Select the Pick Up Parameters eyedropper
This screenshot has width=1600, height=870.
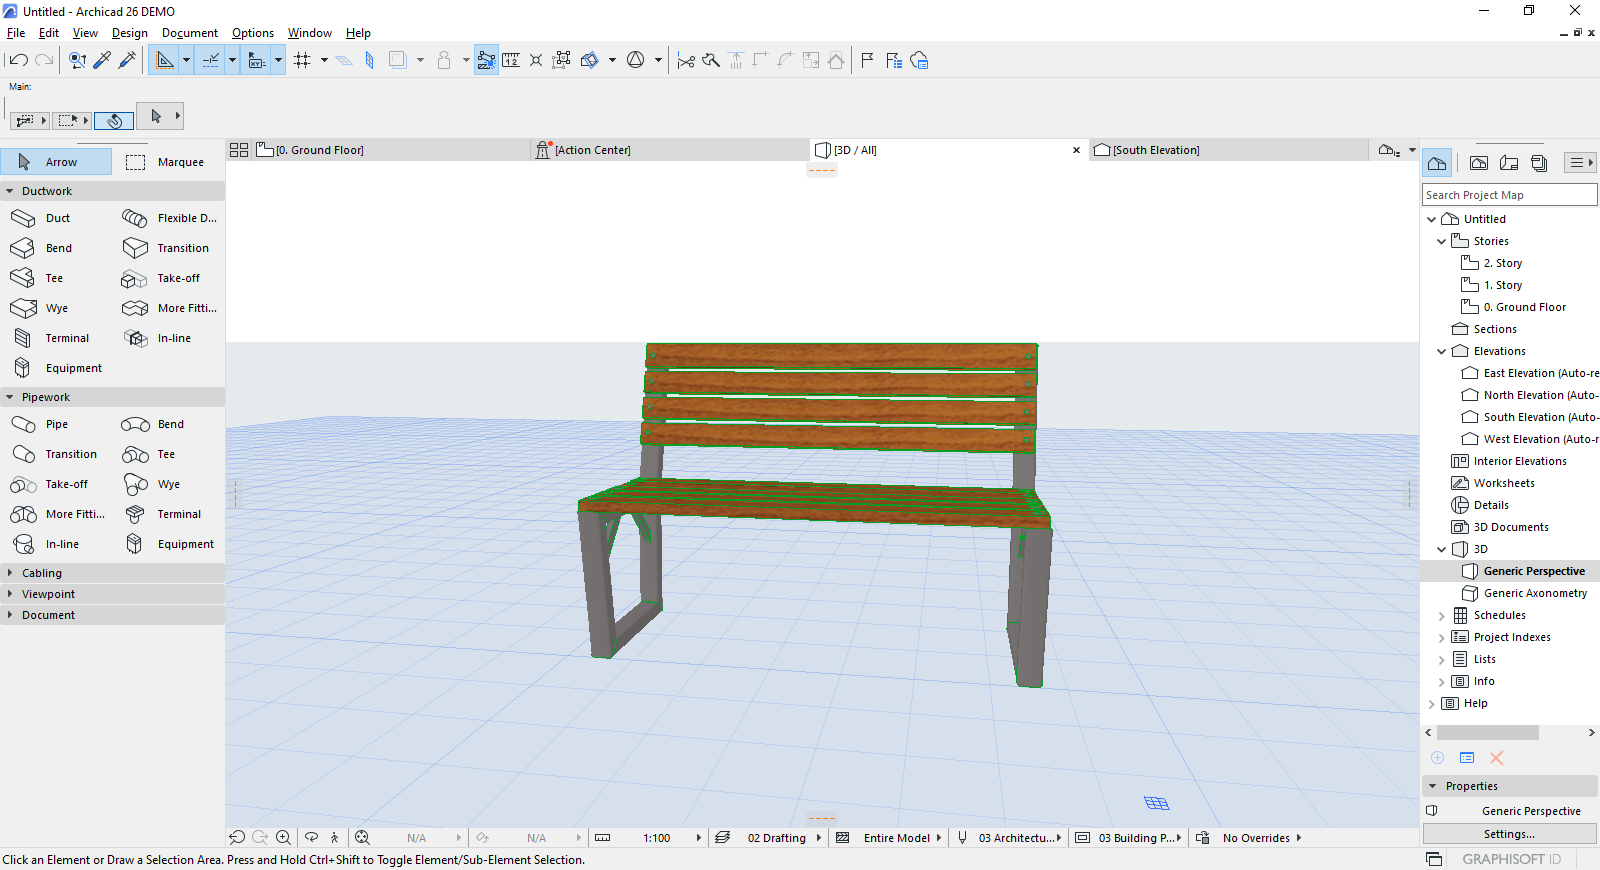(102, 61)
